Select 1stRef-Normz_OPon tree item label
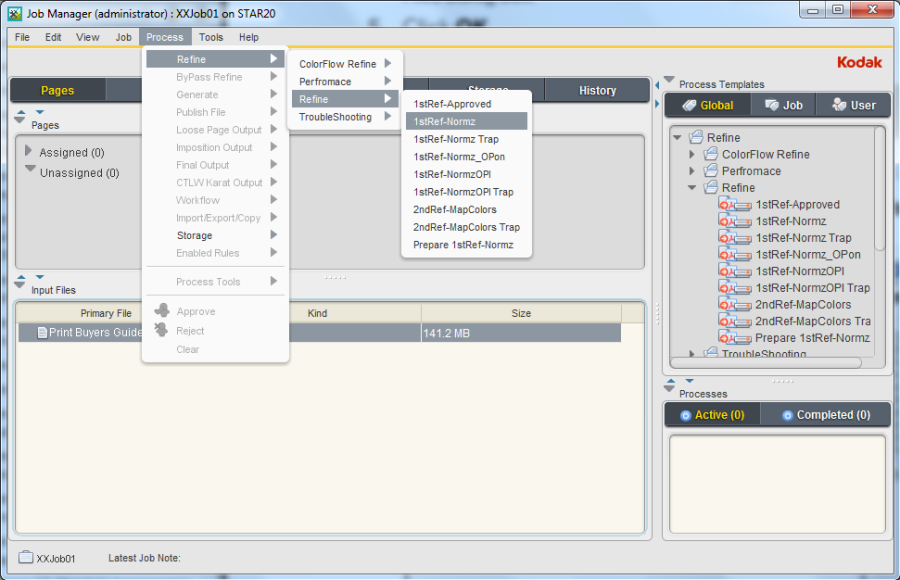Viewport: 900px width, 580px height. pyautogui.click(x=808, y=254)
